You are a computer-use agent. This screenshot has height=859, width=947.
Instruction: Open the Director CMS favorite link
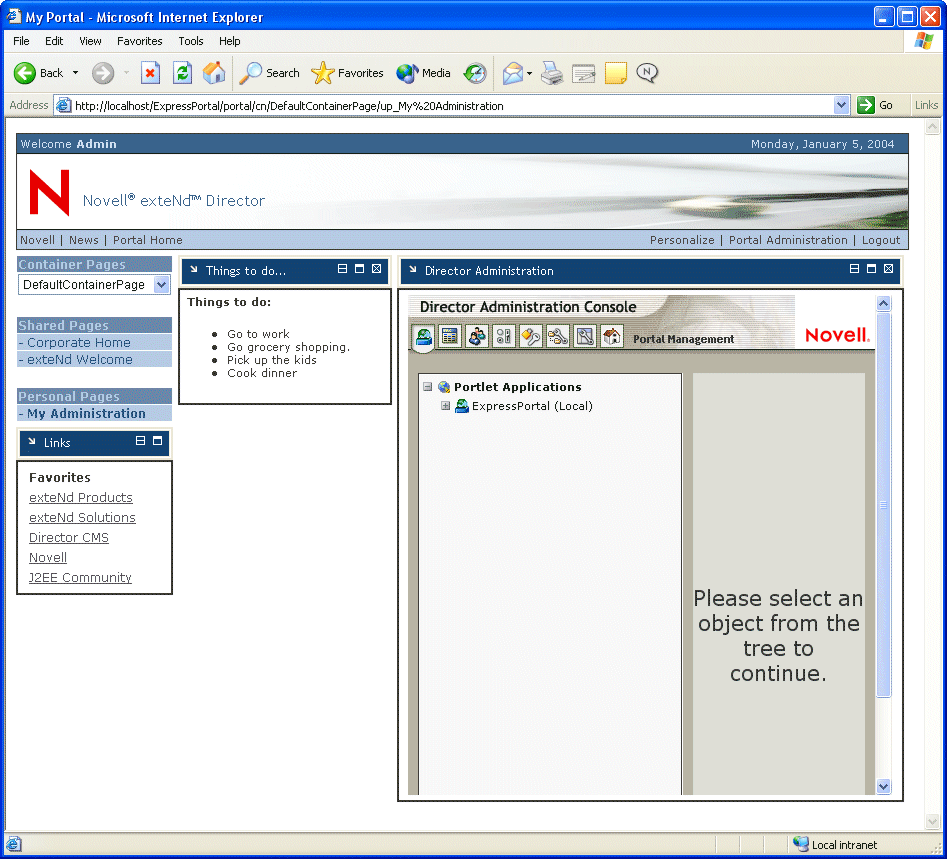click(x=68, y=537)
